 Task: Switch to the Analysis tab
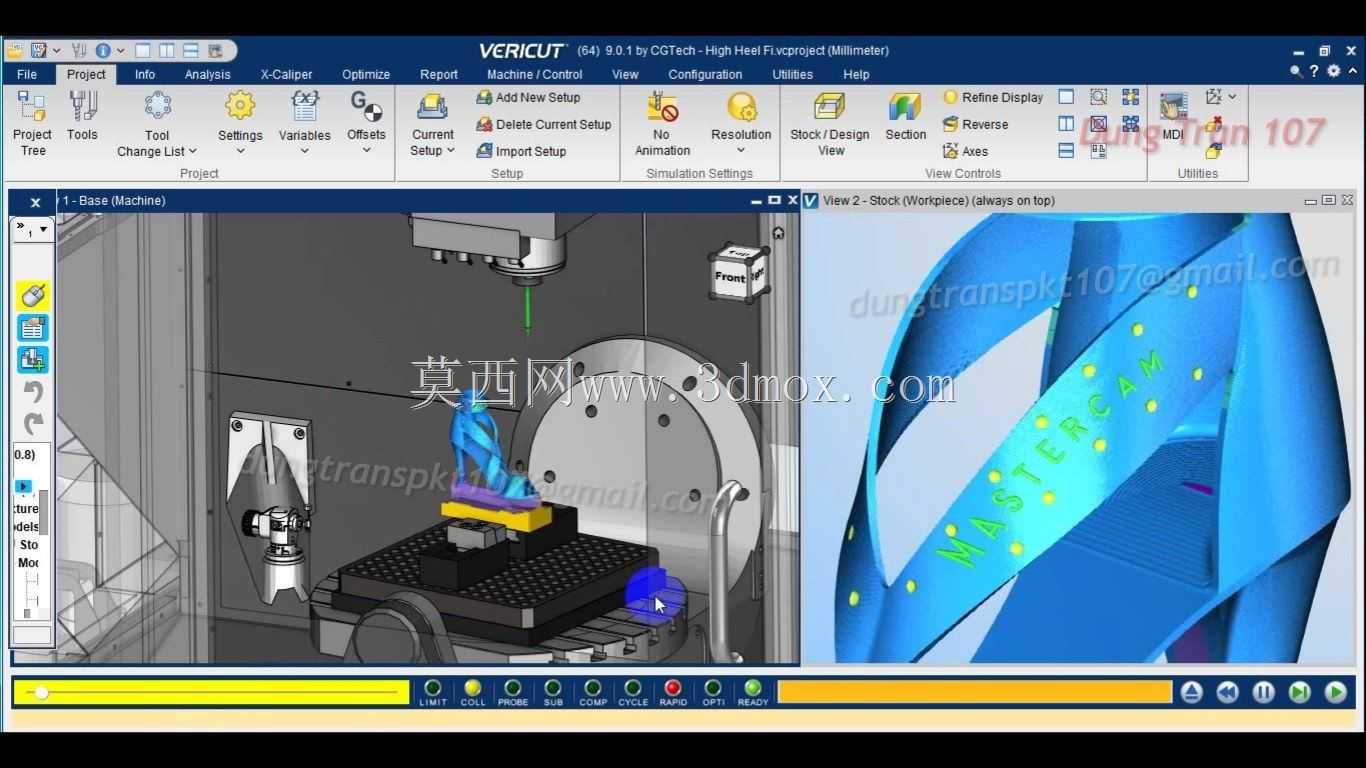[x=208, y=74]
